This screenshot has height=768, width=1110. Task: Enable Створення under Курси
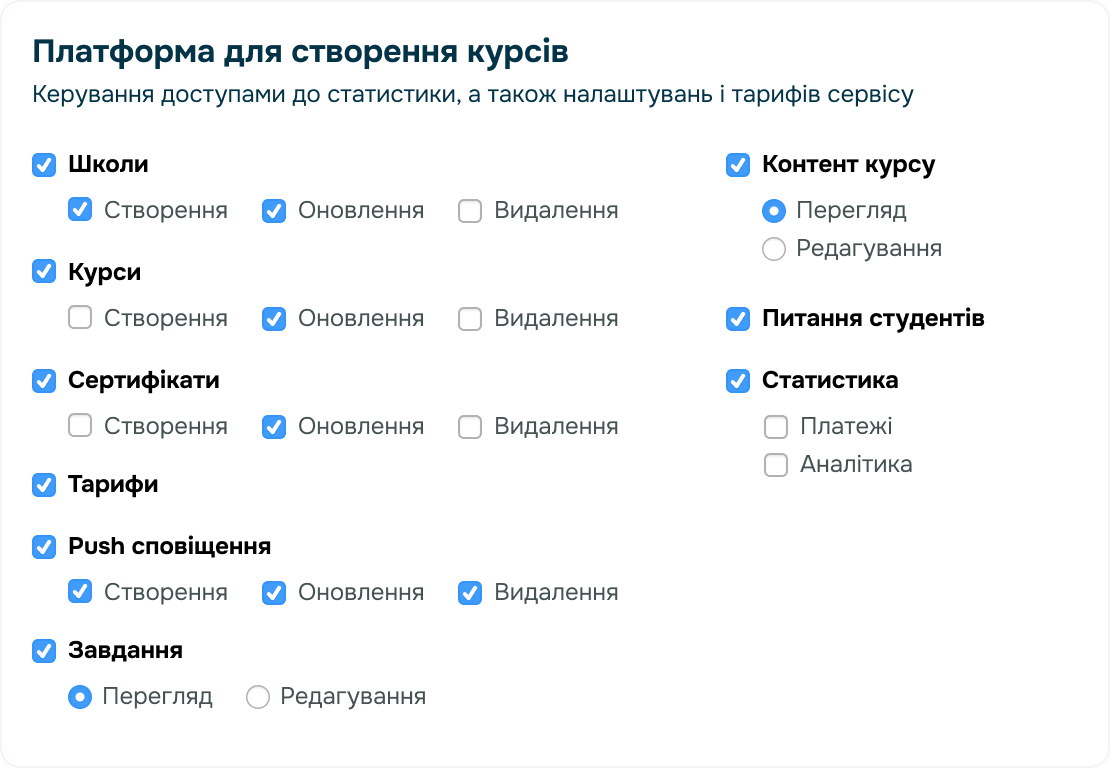pos(79,318)
